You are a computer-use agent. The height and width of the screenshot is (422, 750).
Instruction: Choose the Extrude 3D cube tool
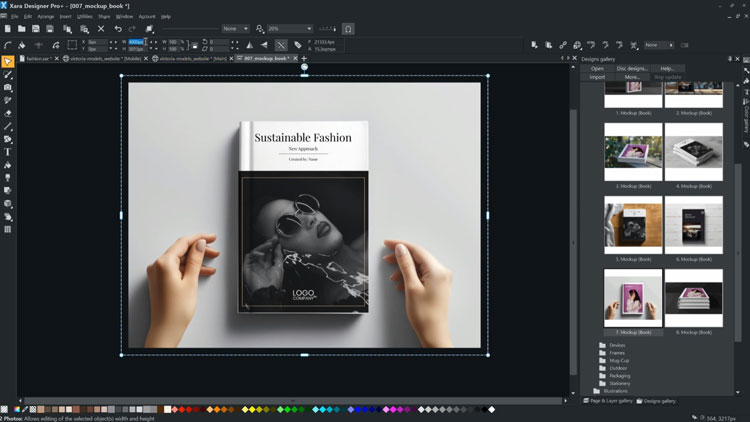click(x=8, y=204)
